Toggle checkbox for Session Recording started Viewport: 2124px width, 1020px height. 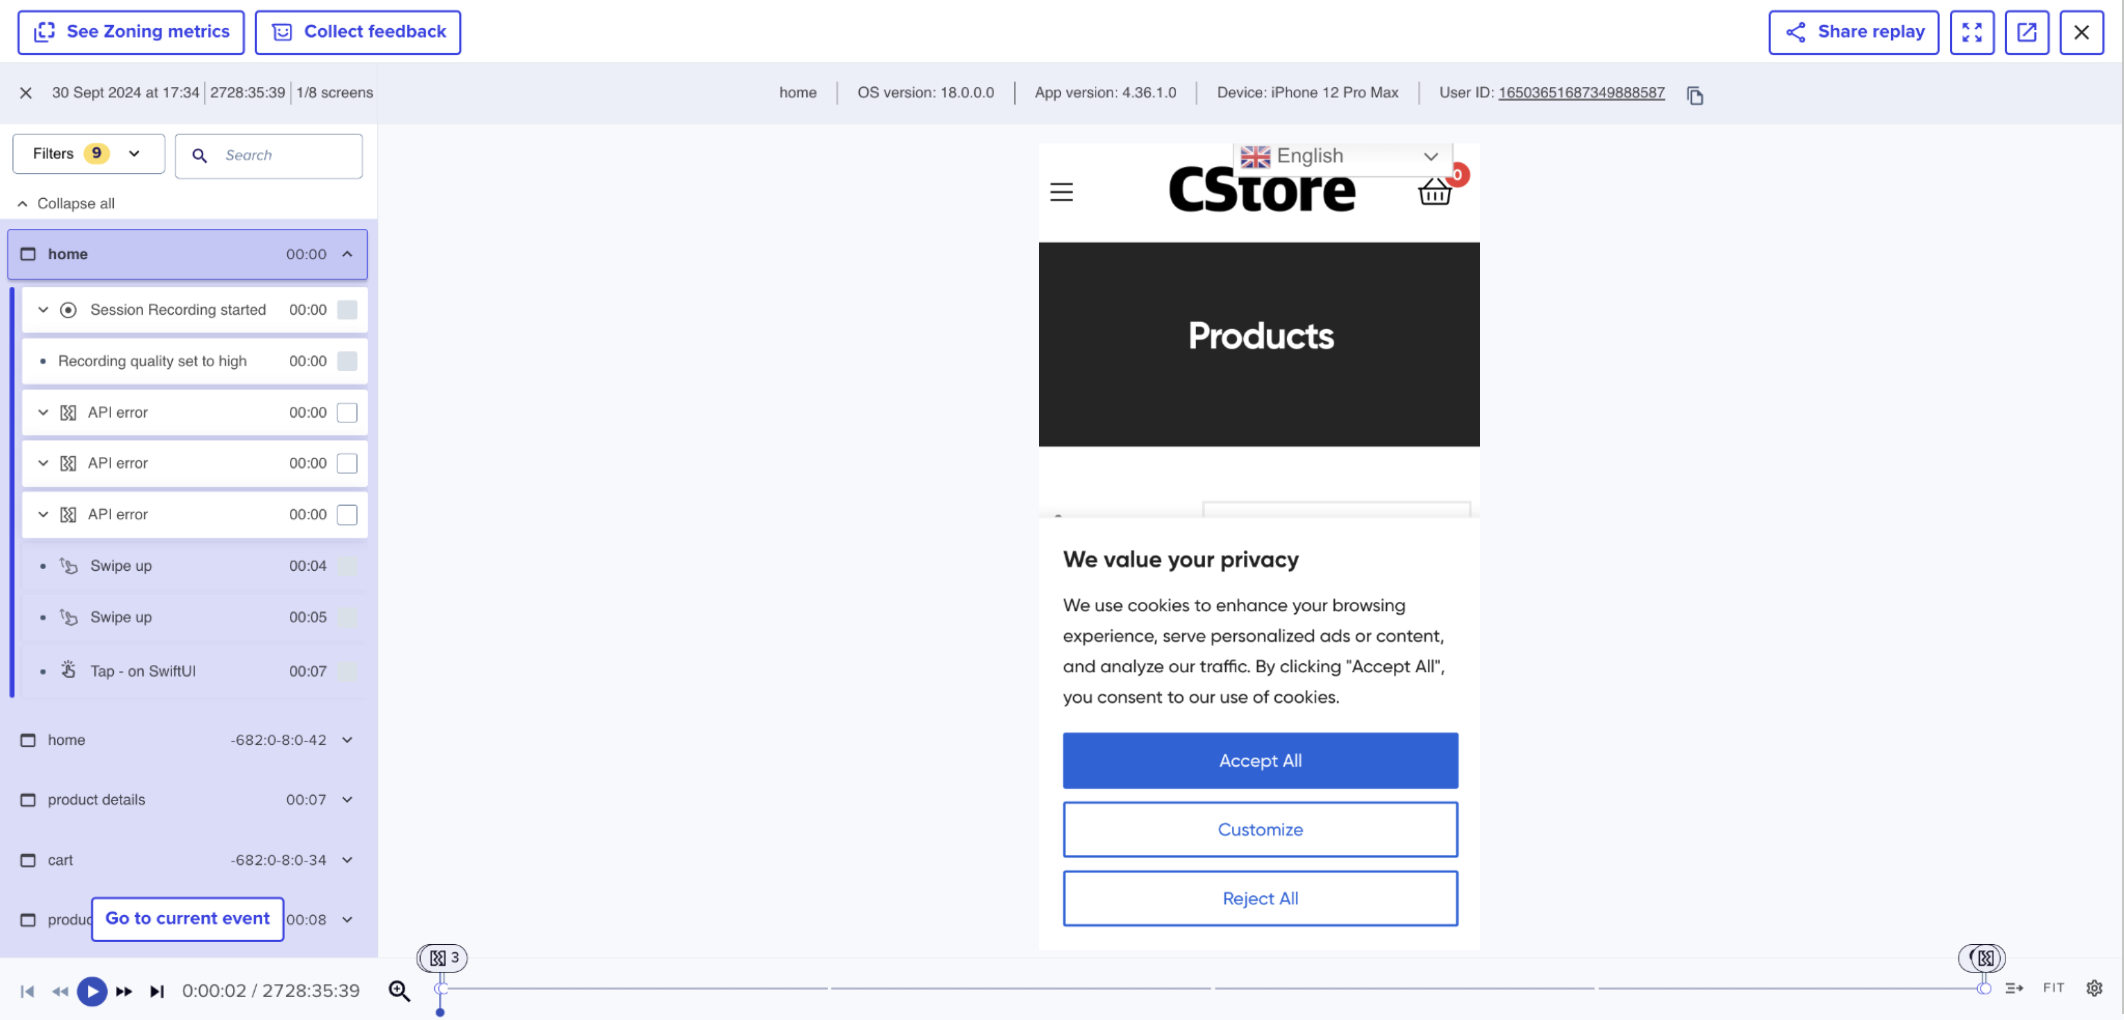click(347, 310)
